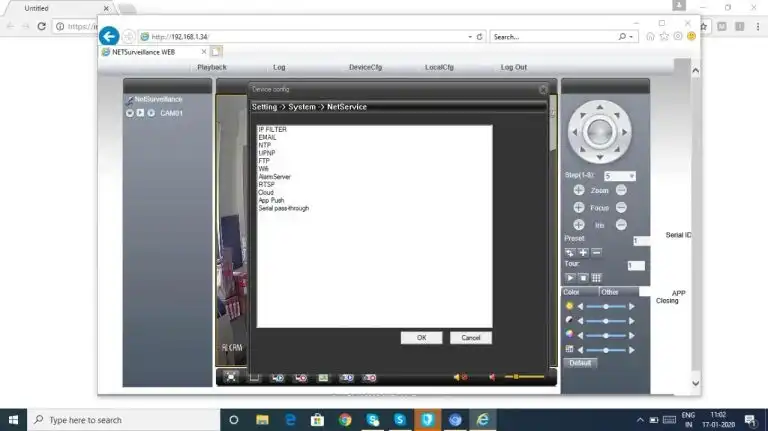
Task: Close the Device config dialog with X
Action: tap(543, 89)
